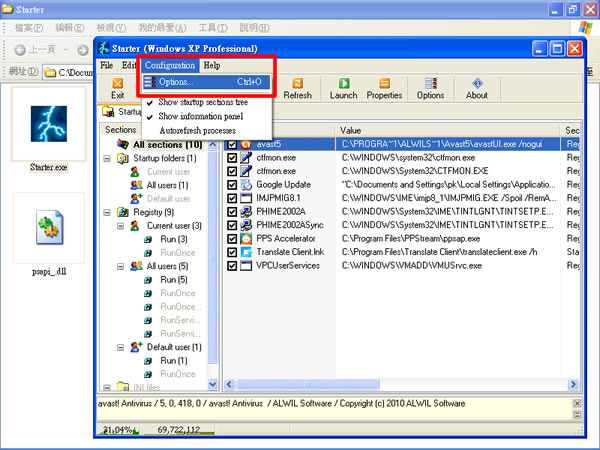Click the horizontal scroll right arrow

pos(573,384)
